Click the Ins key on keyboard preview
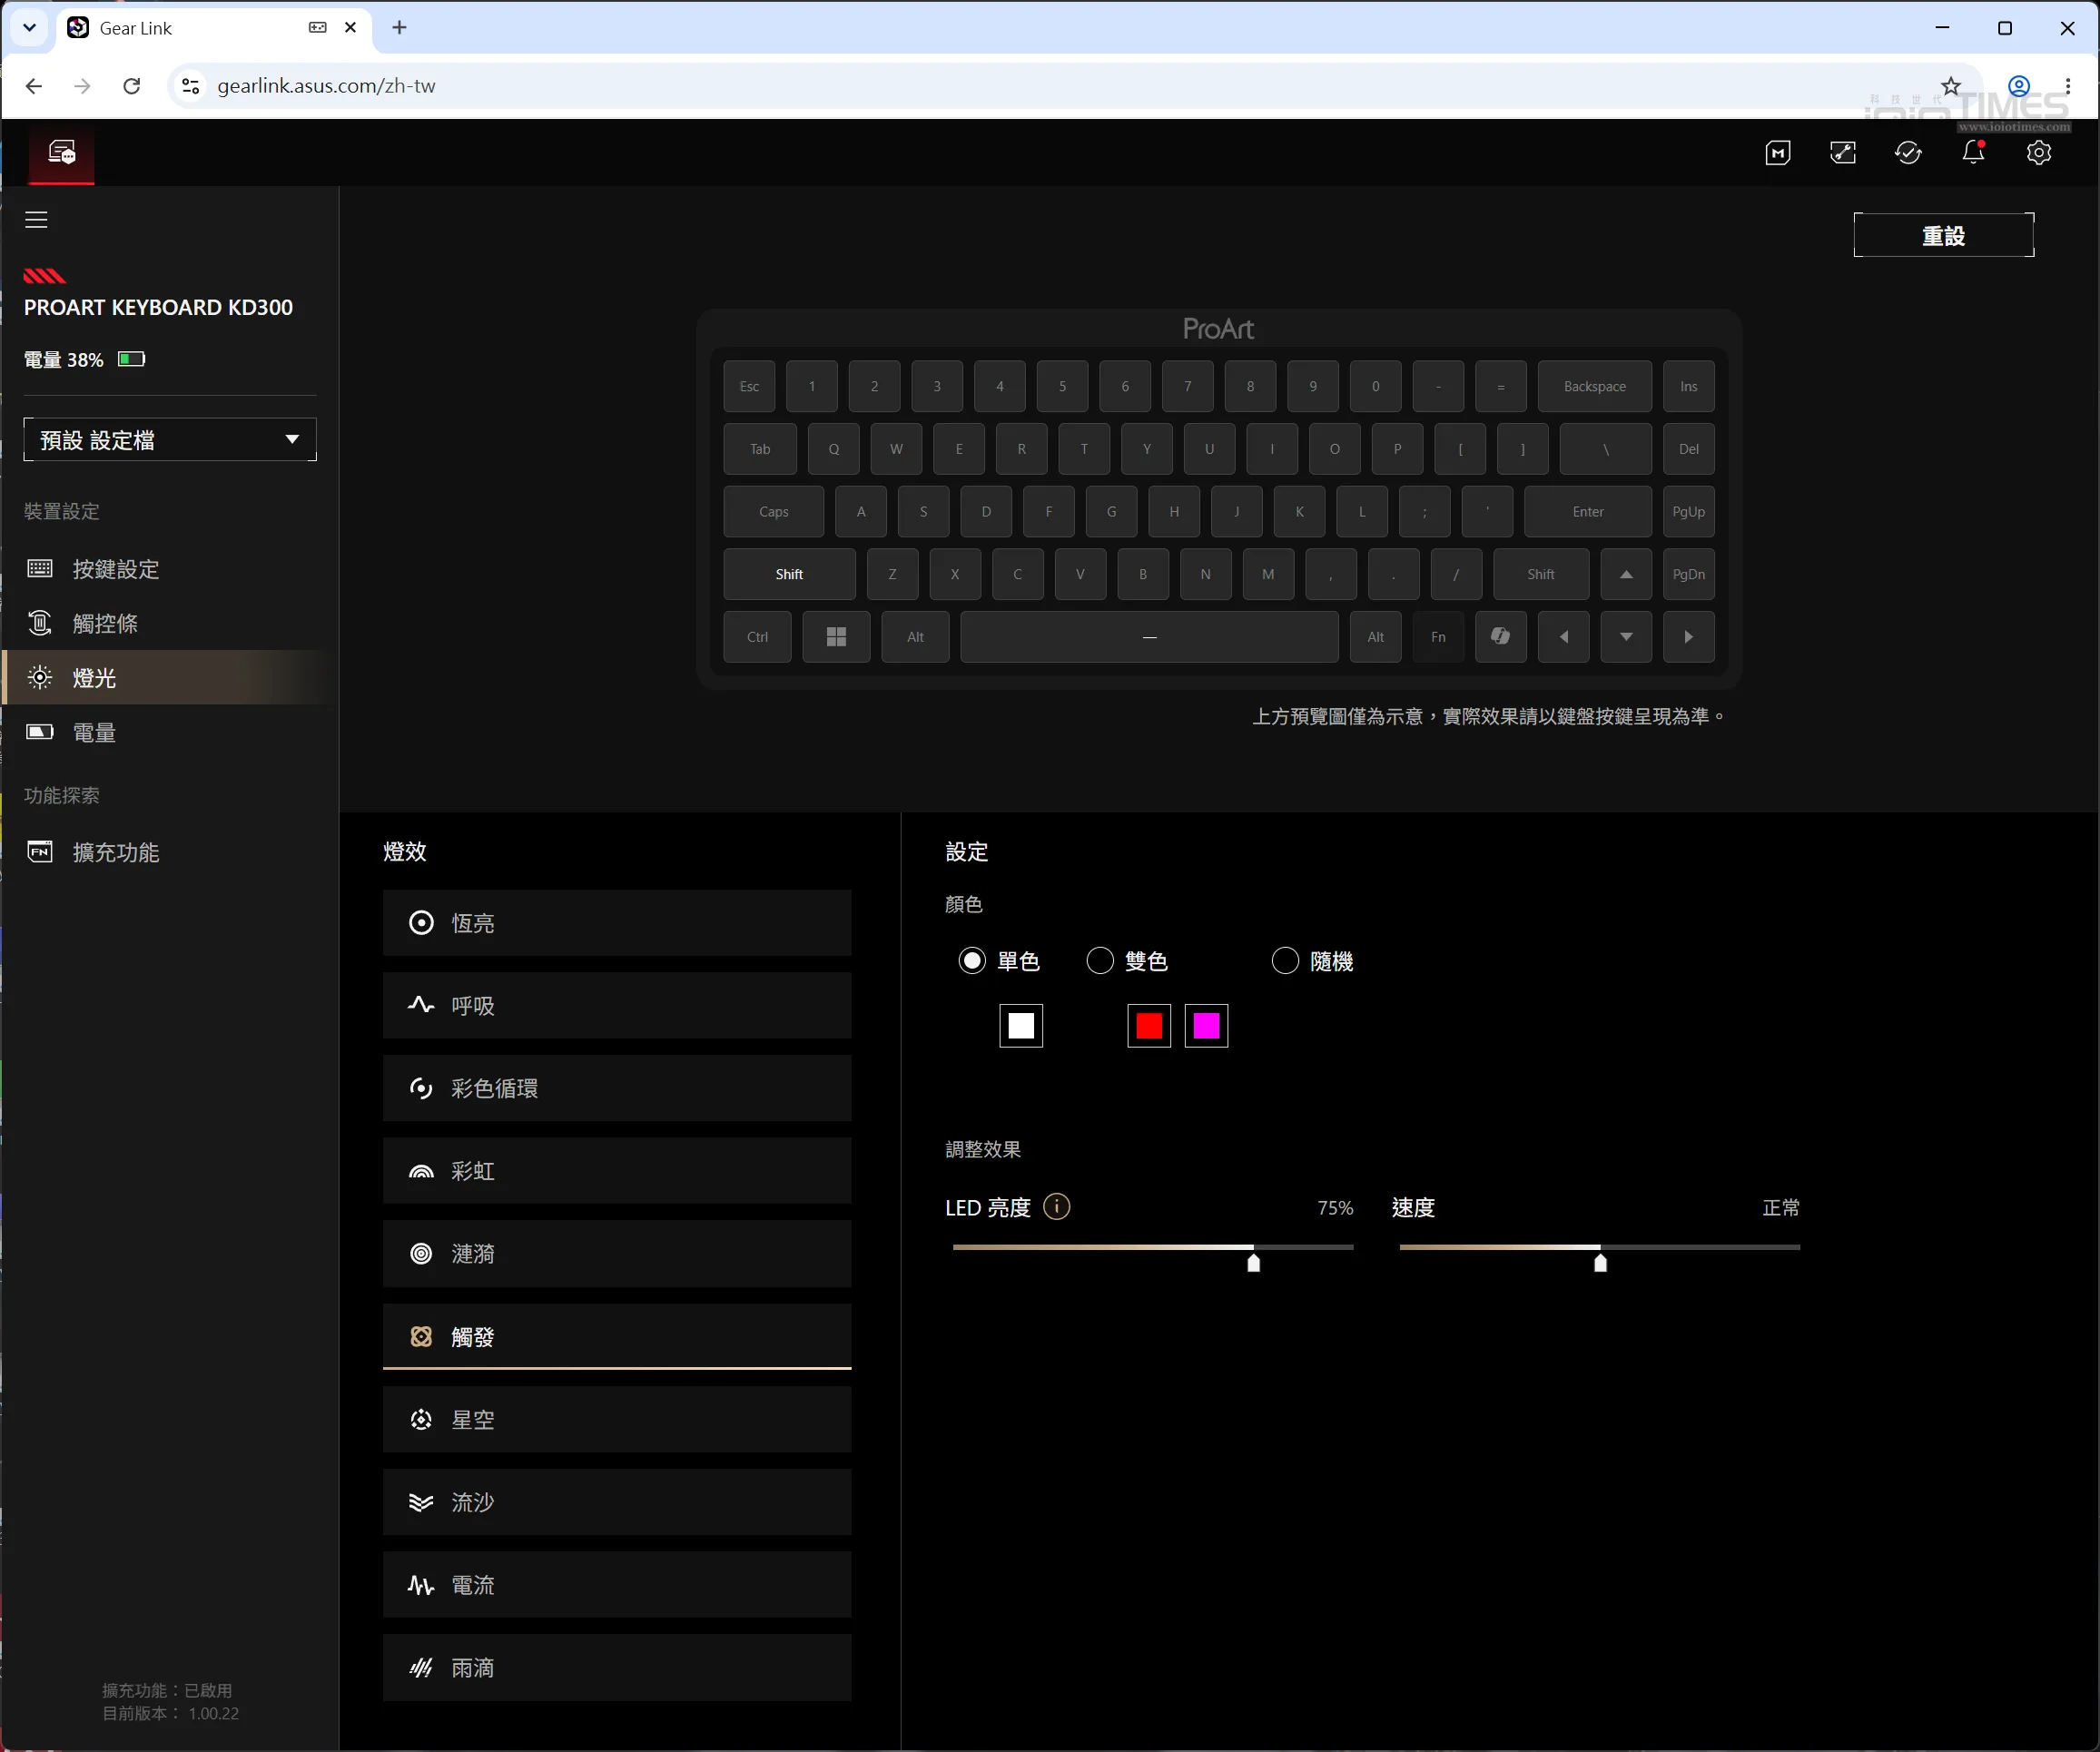Image resolution: width=2100 pixels, height=1752 pixels. click(x=1688, y=386)
